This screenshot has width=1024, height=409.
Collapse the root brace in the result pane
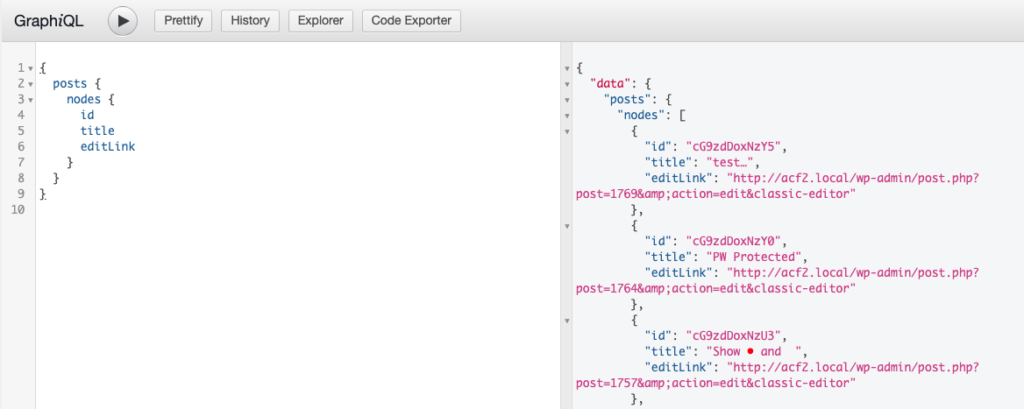tap(566, 68)
